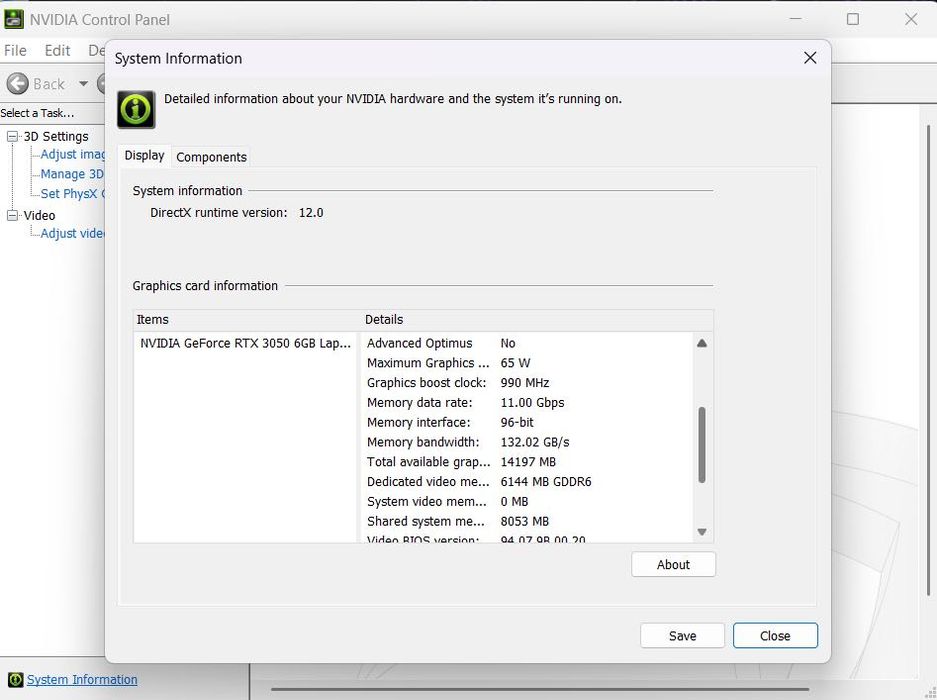Image resolution: width=937 pixels, height=700 pixels.
Task: Click the Memory bandwidth row
Action: pos(528,442)
